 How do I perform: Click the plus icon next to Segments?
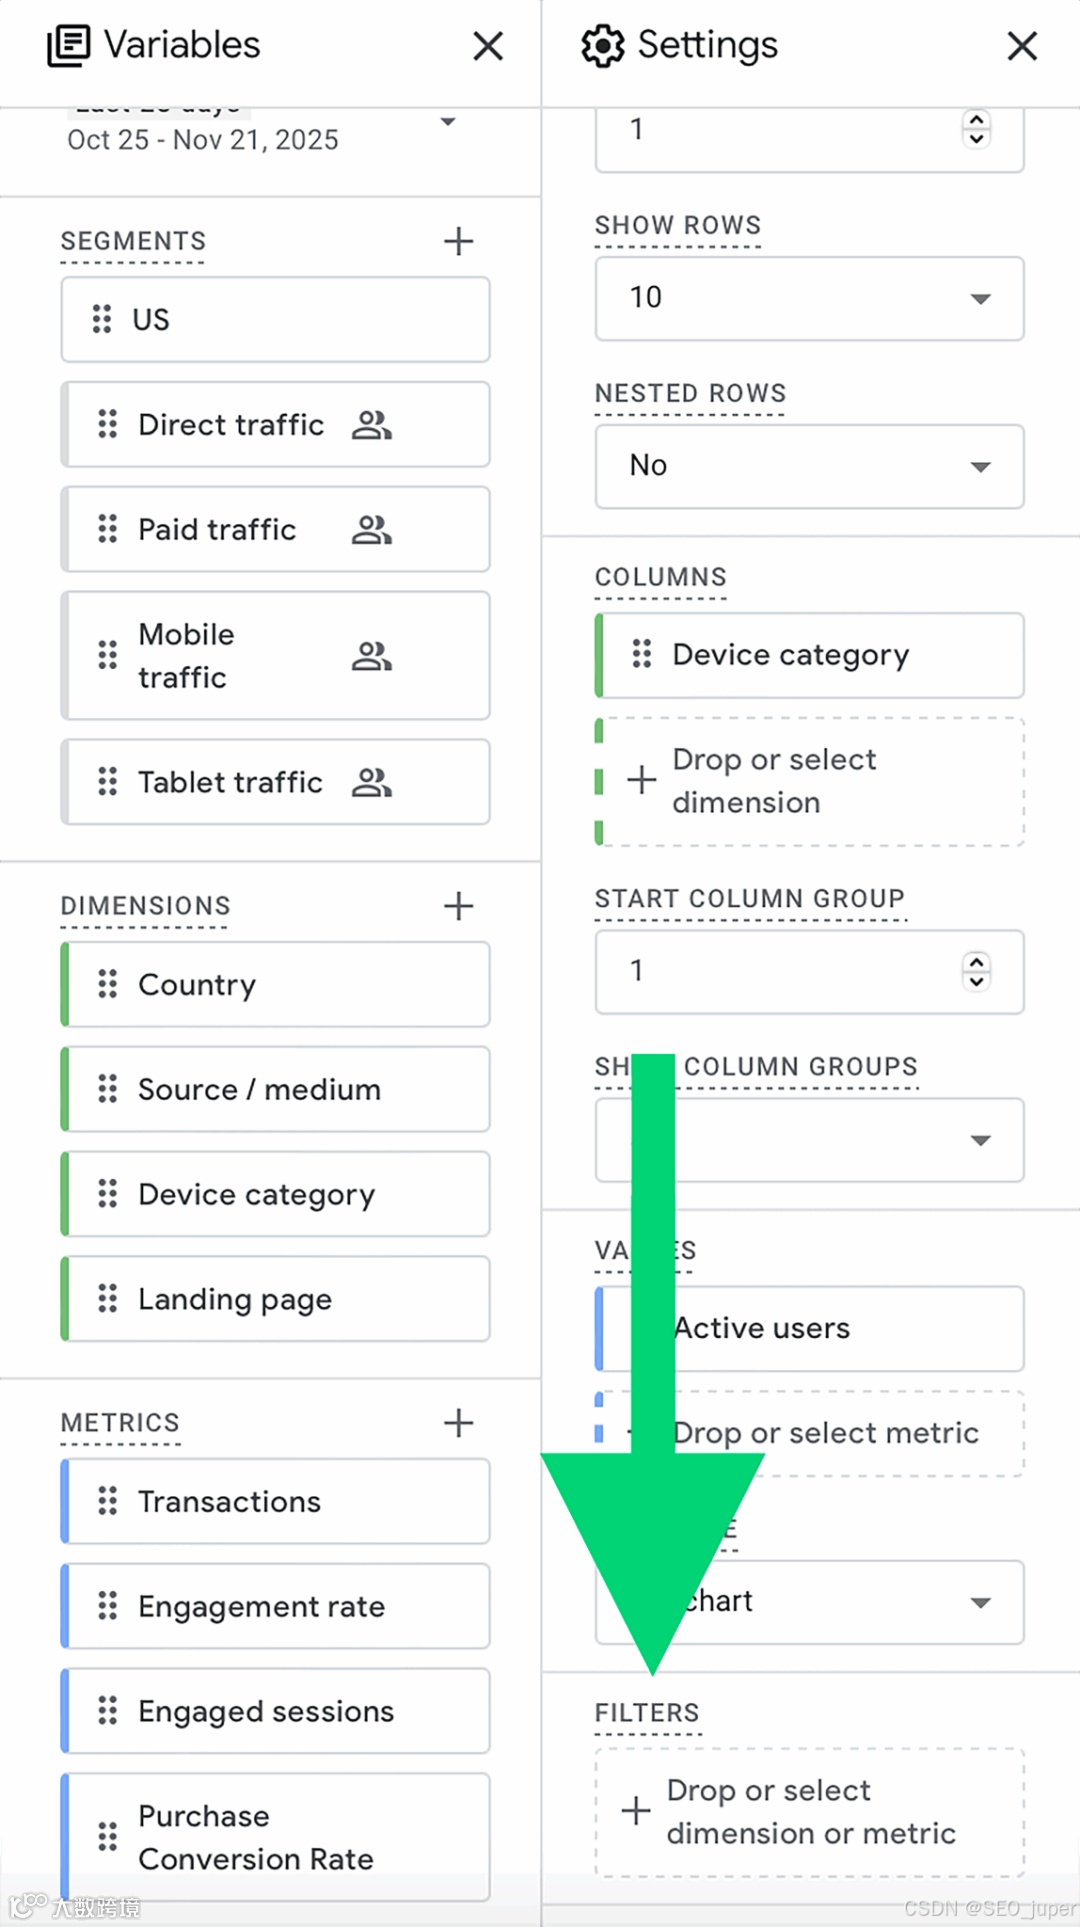coord(458,241)
